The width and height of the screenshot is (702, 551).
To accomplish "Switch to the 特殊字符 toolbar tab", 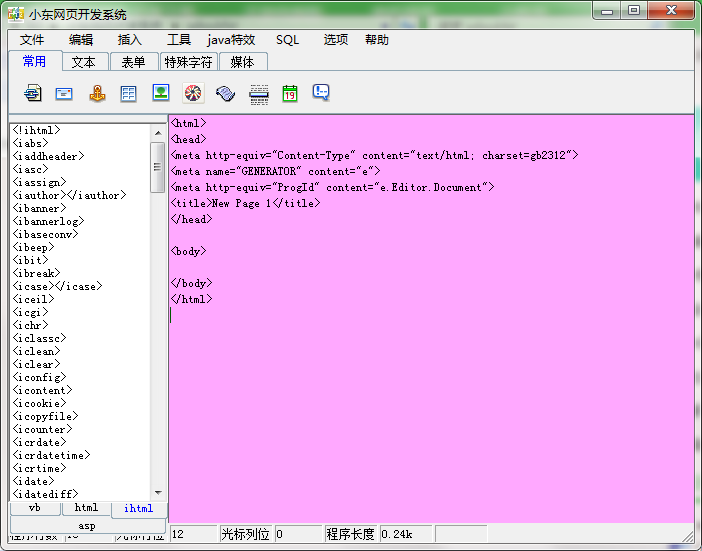I will point(188,62).
